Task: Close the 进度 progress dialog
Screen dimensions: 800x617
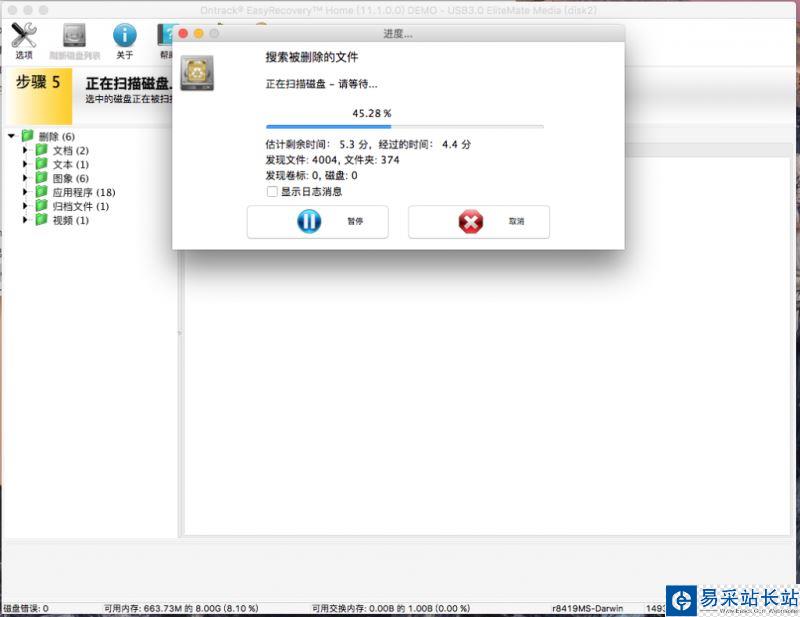Action: (183, 34)
